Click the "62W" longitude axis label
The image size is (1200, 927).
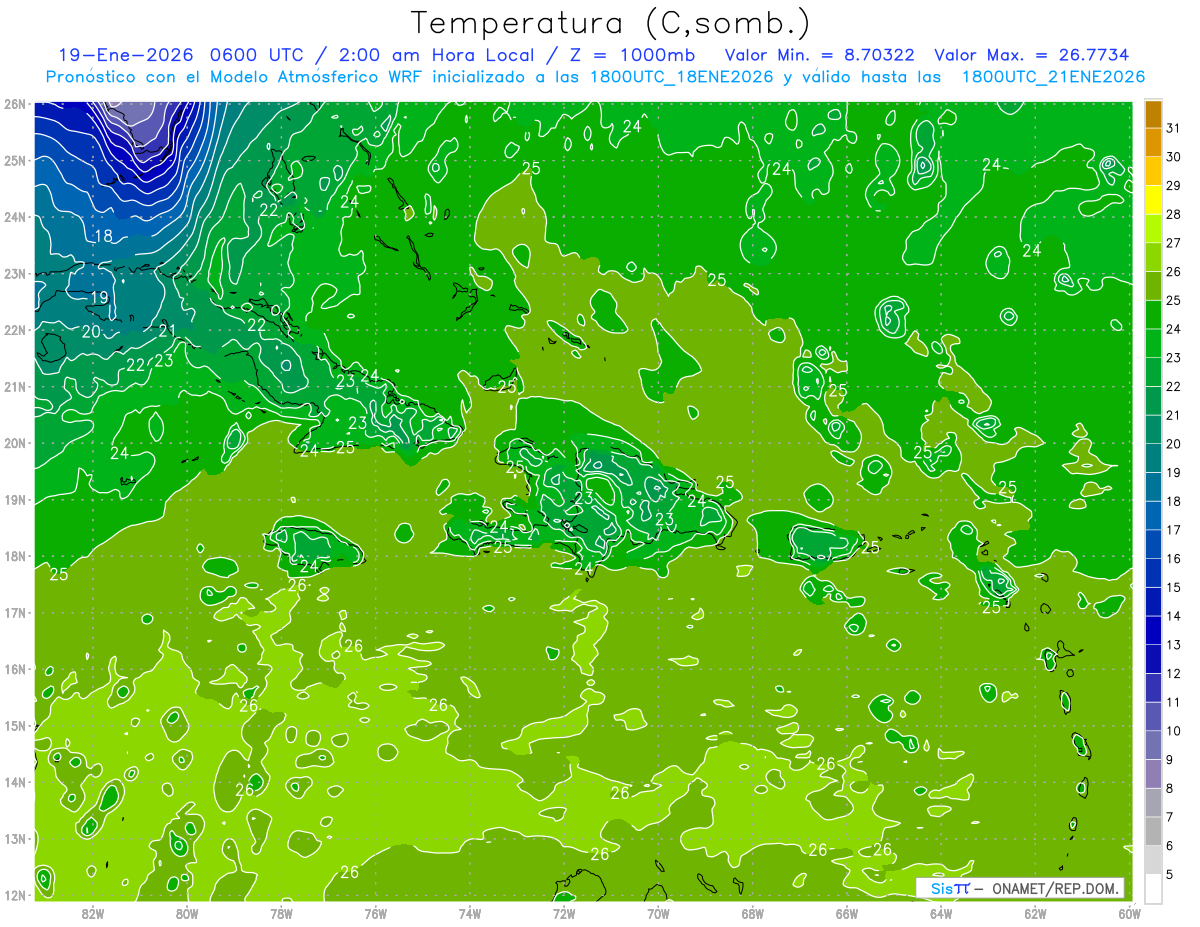[x=1034, y=913]
